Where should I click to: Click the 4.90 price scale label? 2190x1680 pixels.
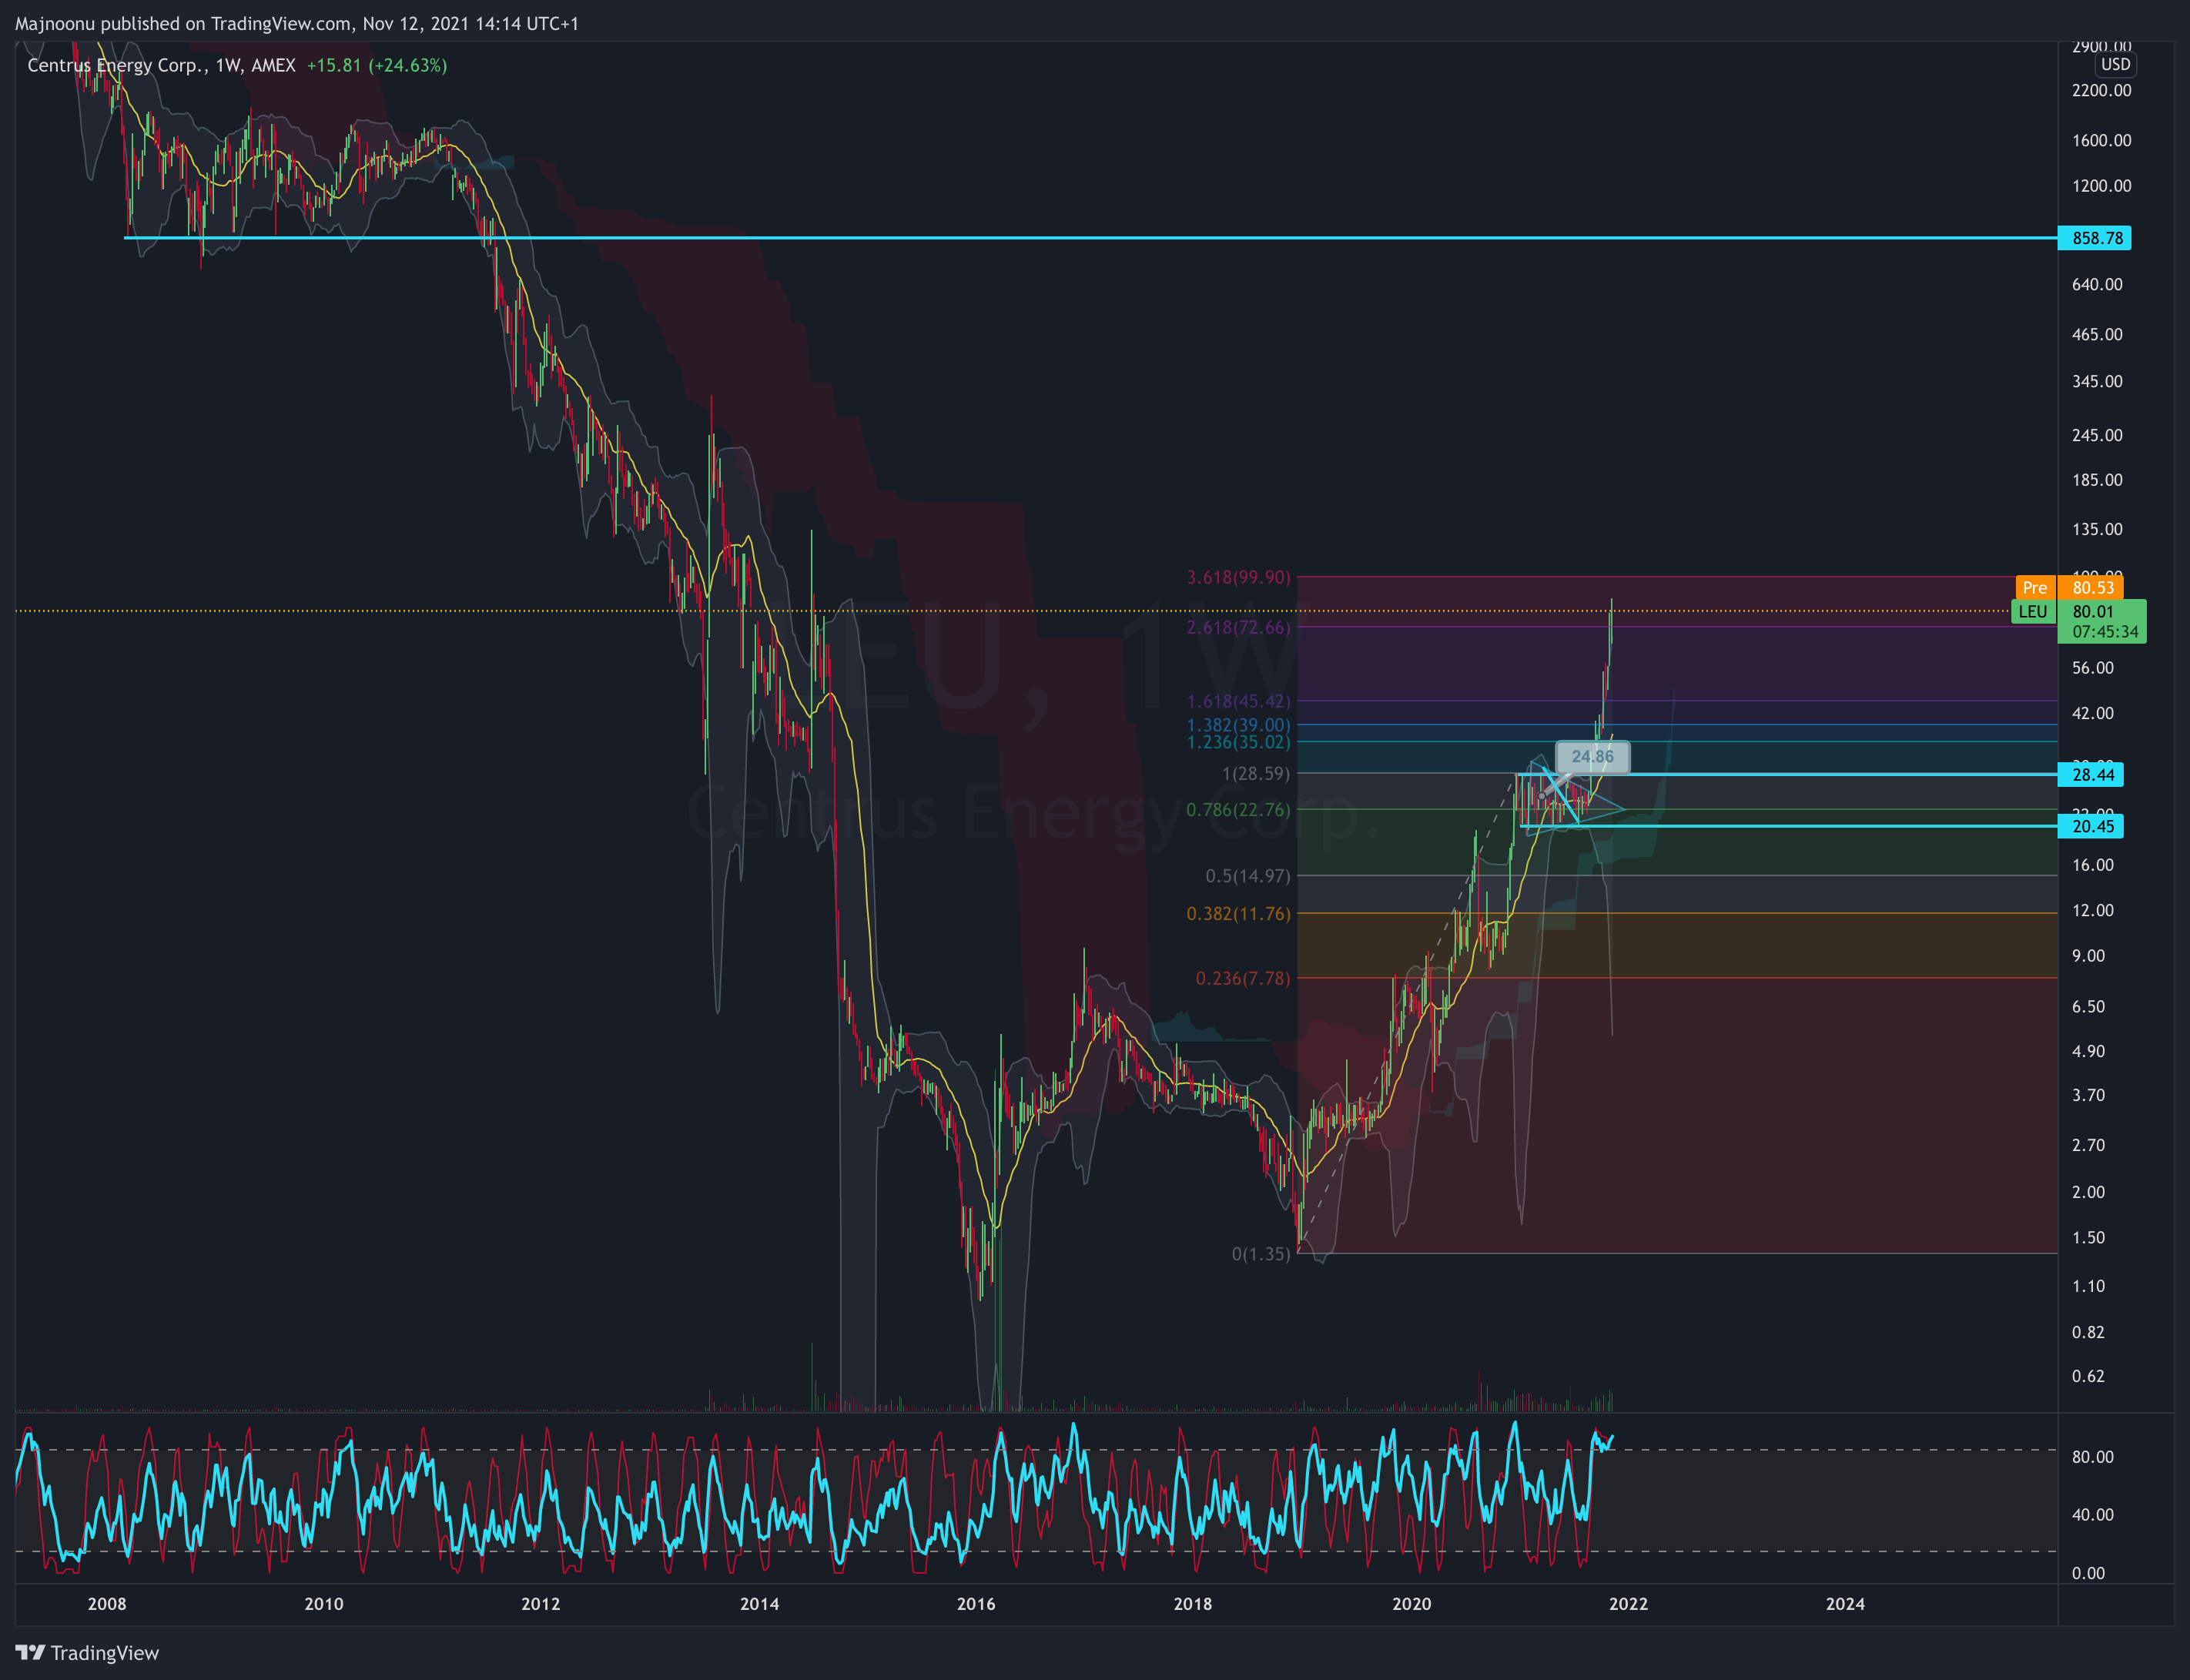tap(2089, 1051)
